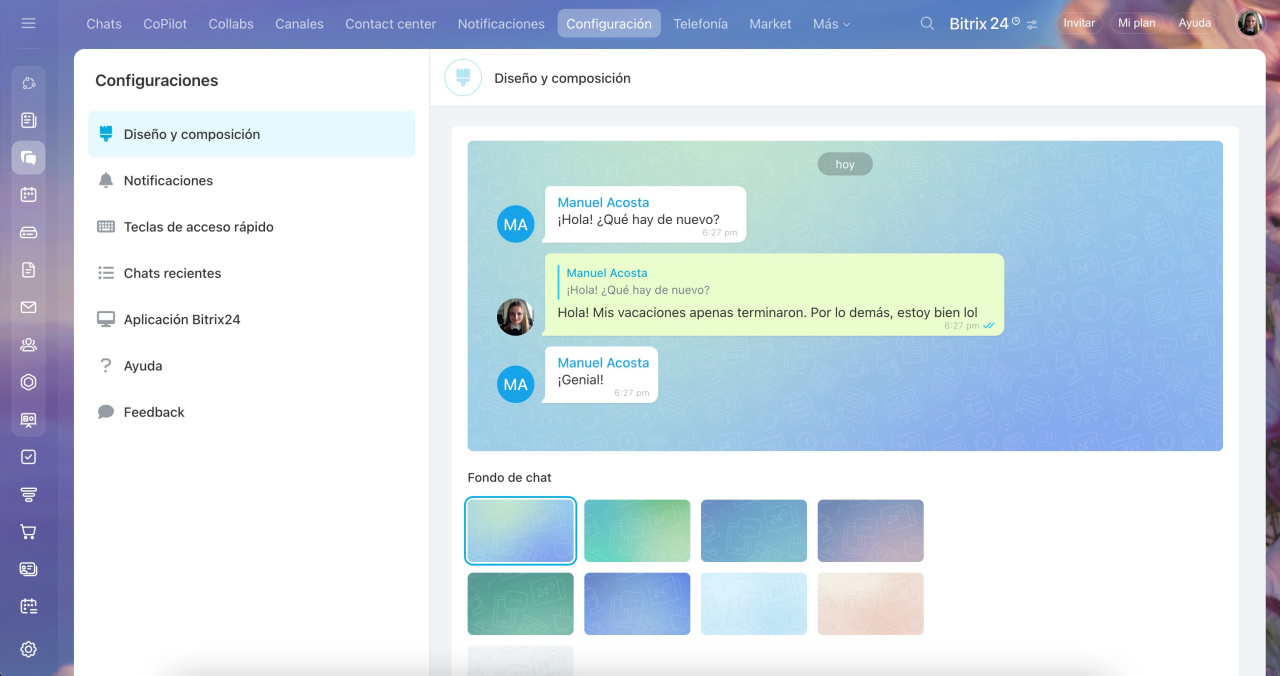The image size is (1280, 676).
Task: Open the Contact center tab
Action: coord(391,23)
